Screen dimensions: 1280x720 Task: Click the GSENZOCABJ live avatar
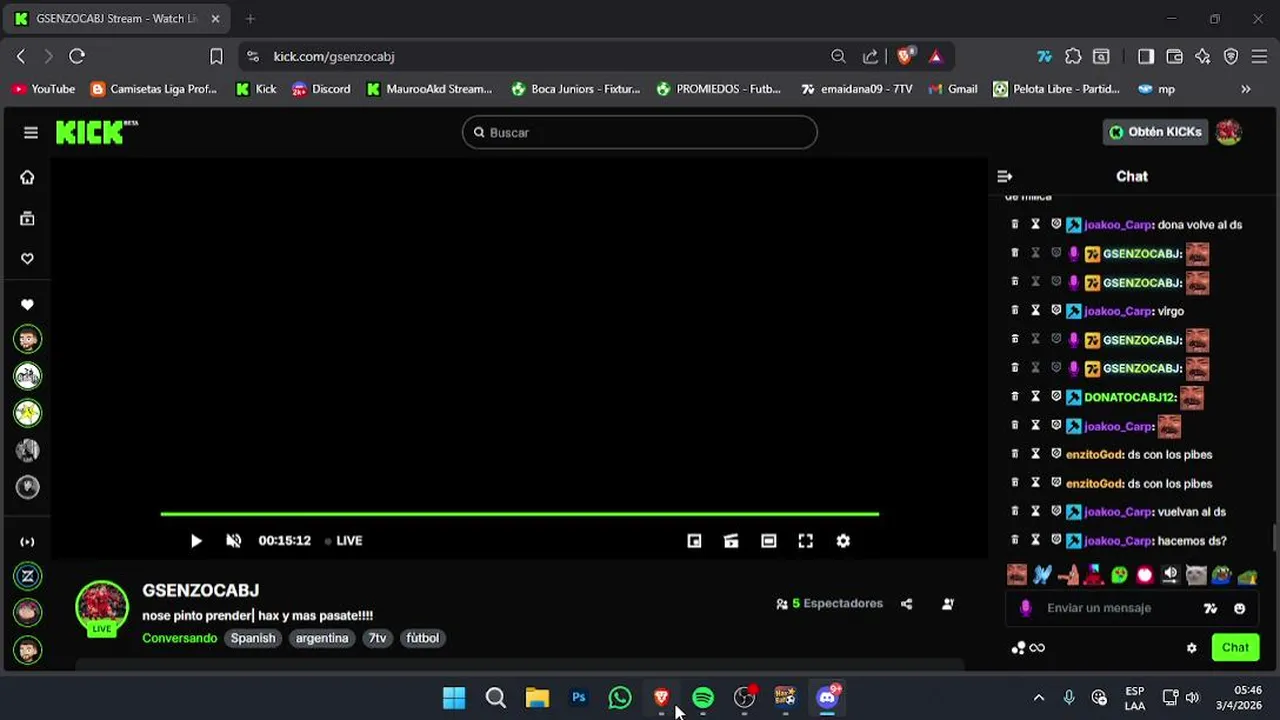pos(102,608)
